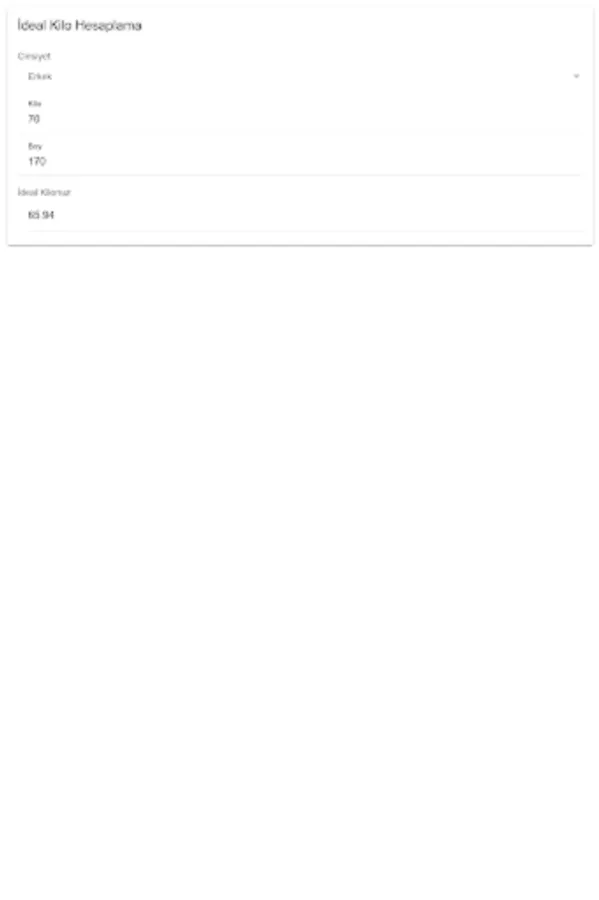Screen dimensions: 599x900
Task: Click the underline beneath the Kilo field
Action: [304, 134]
